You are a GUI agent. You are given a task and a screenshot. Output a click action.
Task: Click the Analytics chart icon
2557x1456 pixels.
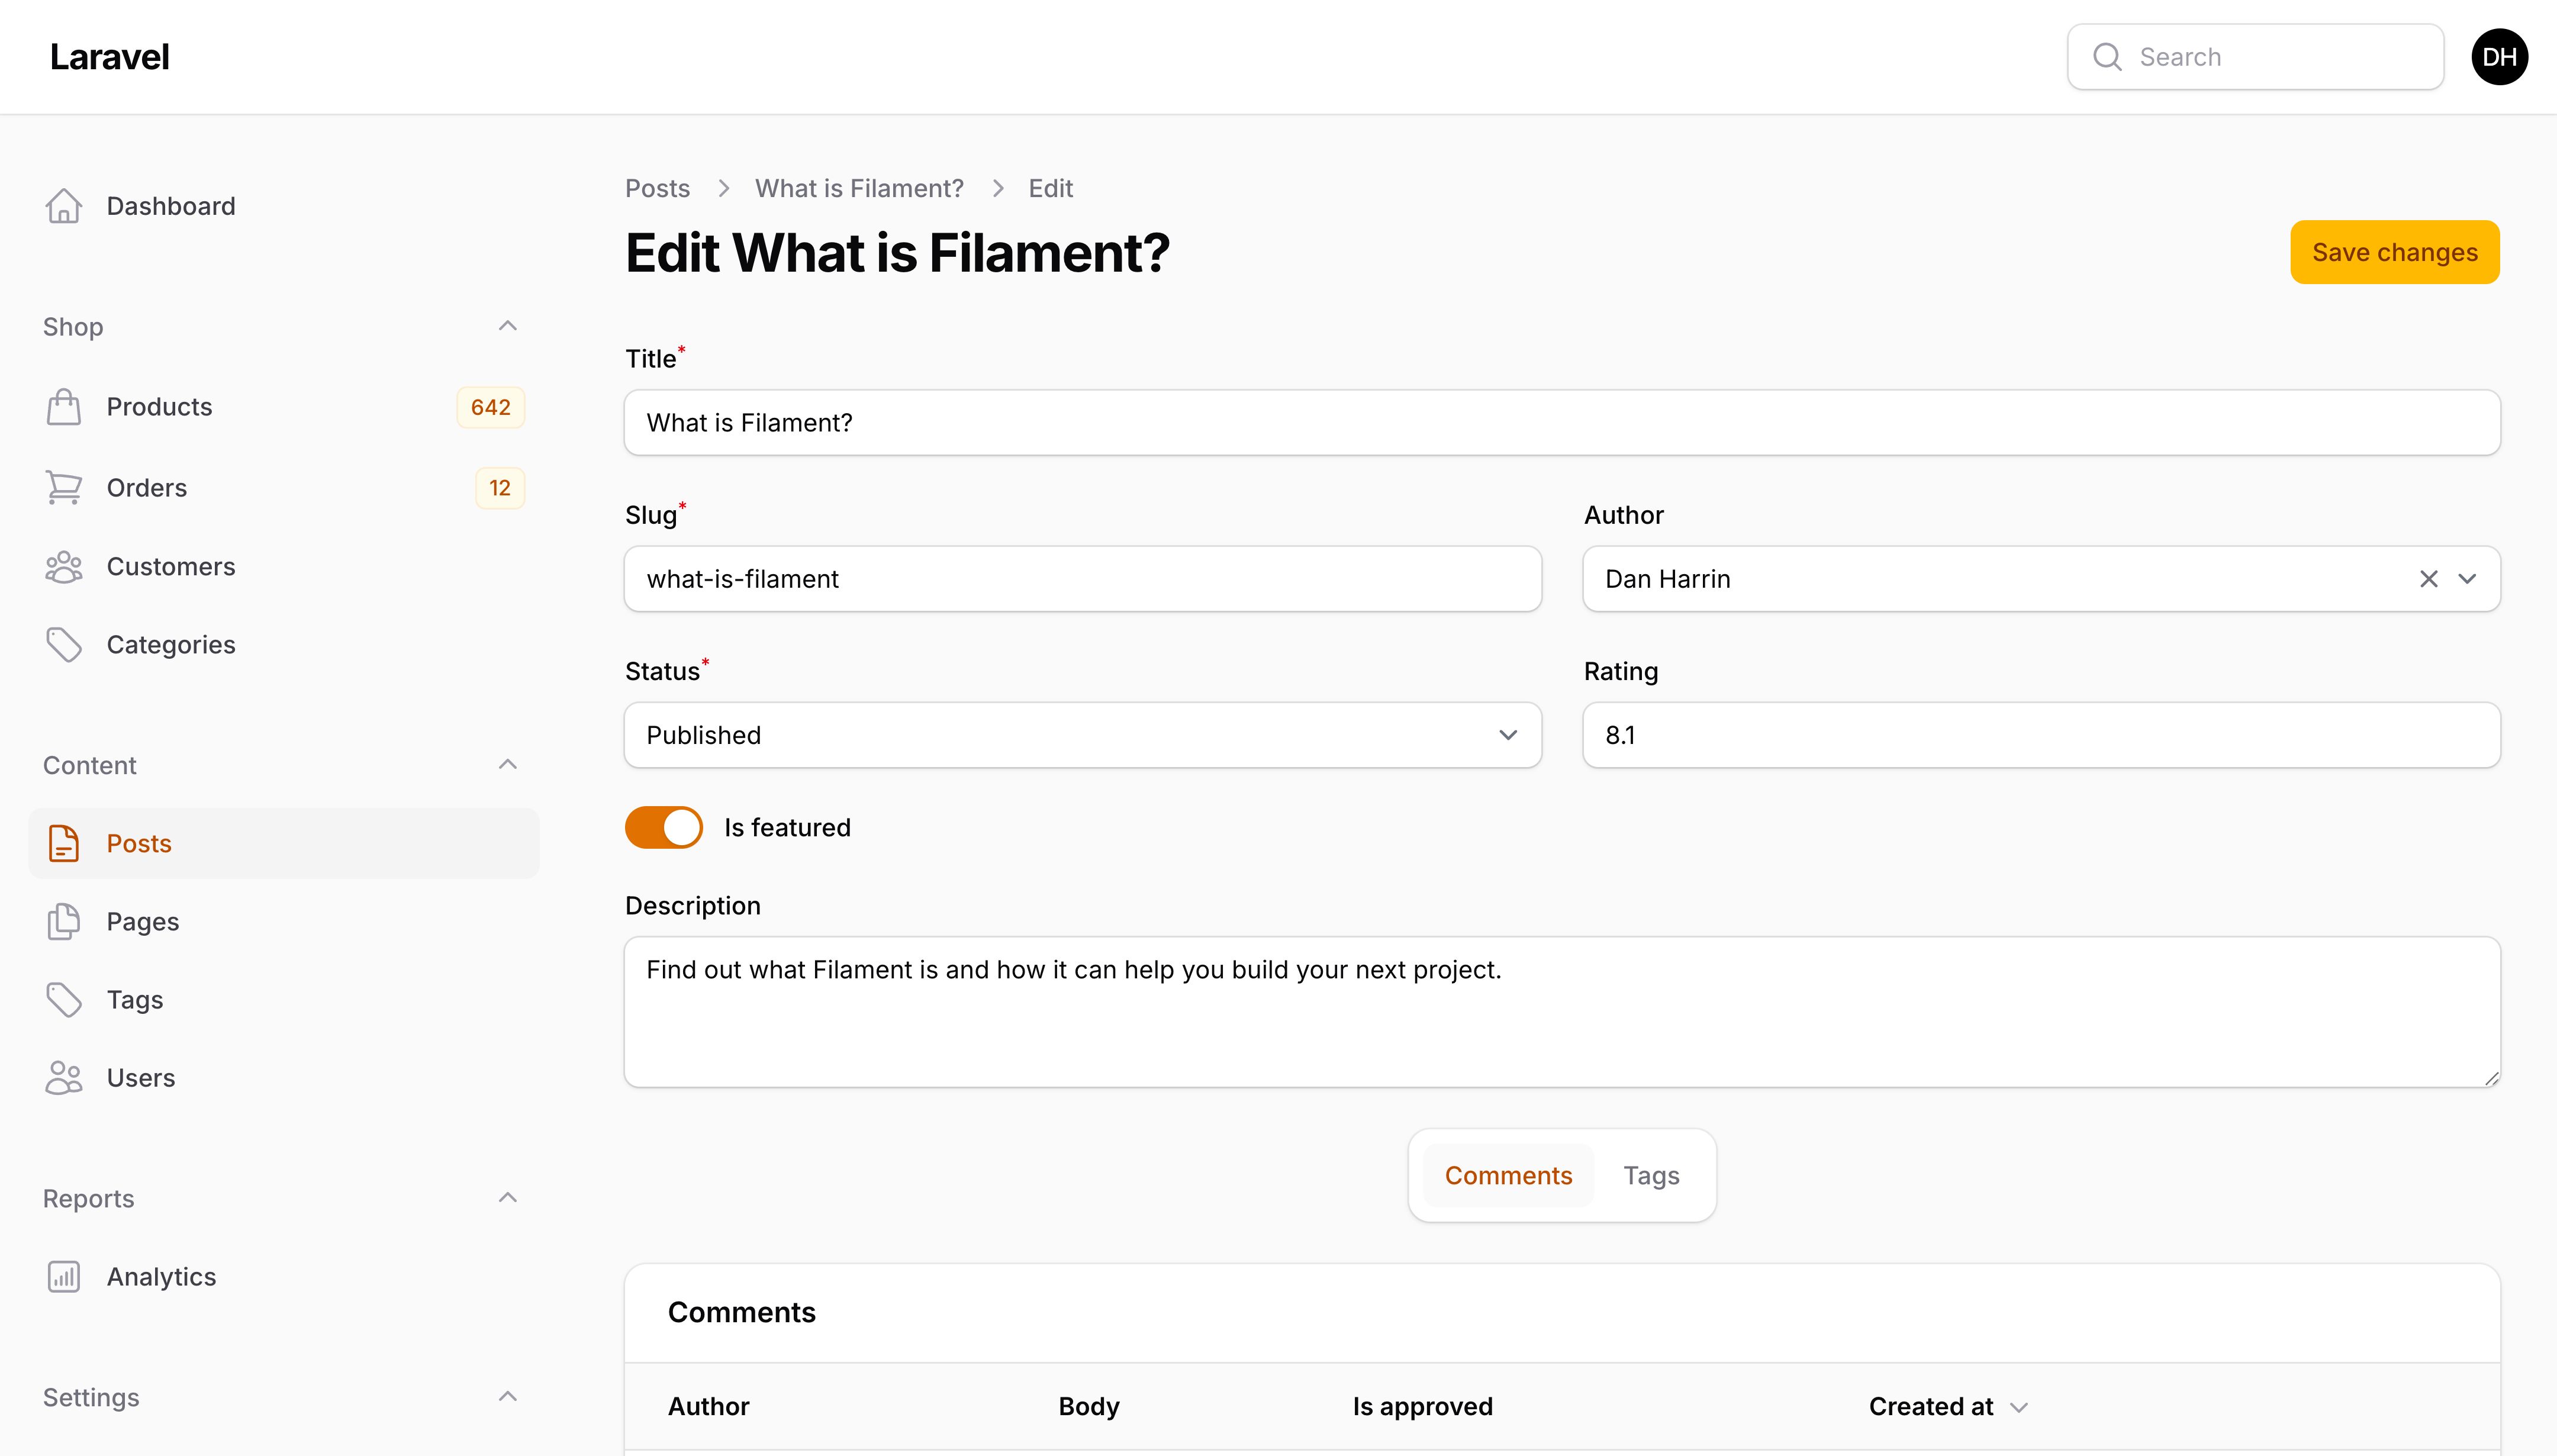tap(64, 1277)
